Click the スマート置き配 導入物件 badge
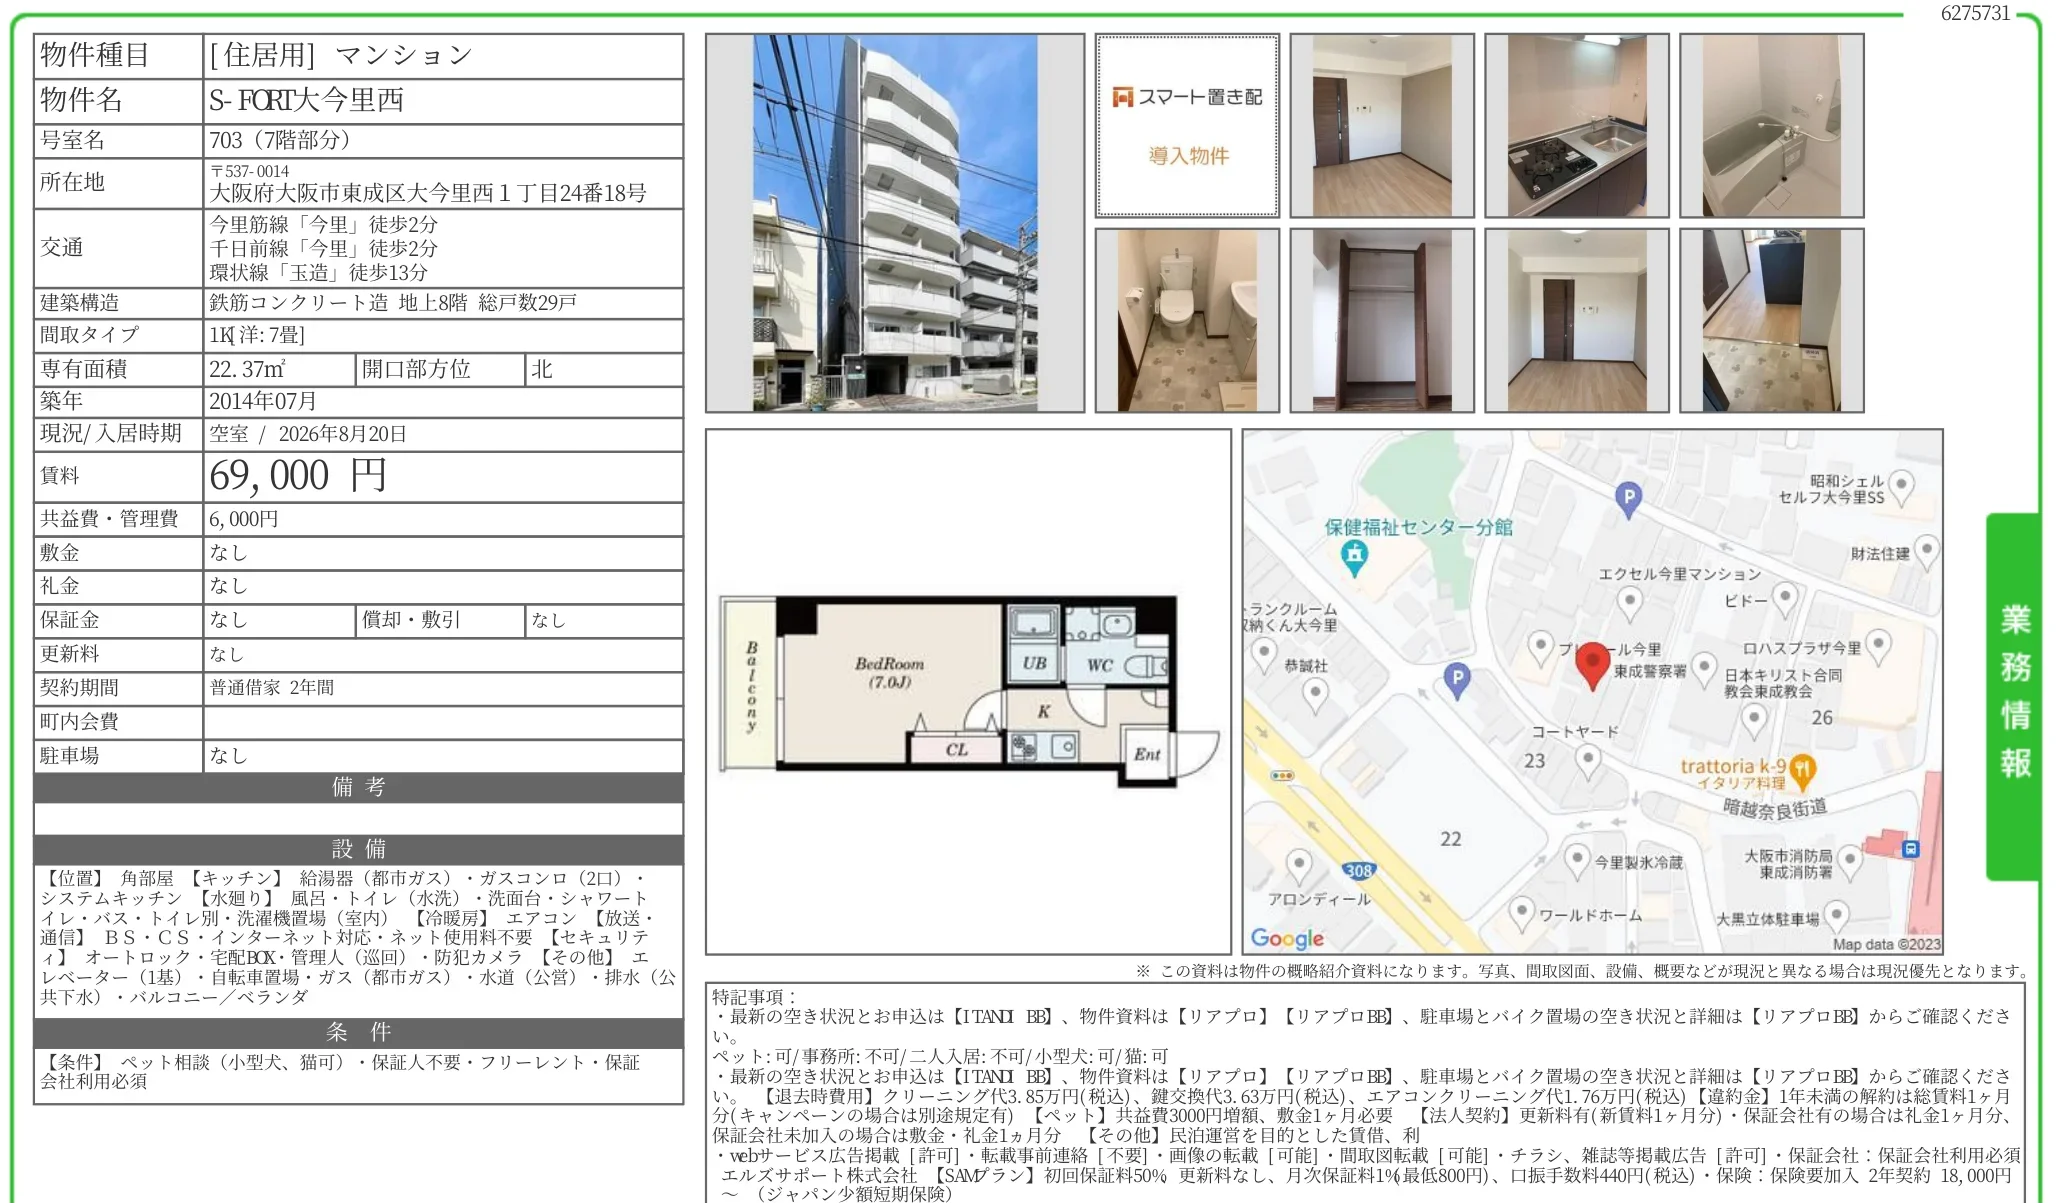2056x1203 pixels. (1187, 125)
